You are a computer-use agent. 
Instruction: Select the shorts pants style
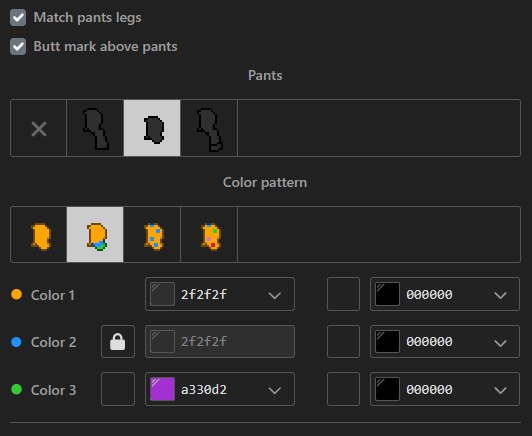152,128
